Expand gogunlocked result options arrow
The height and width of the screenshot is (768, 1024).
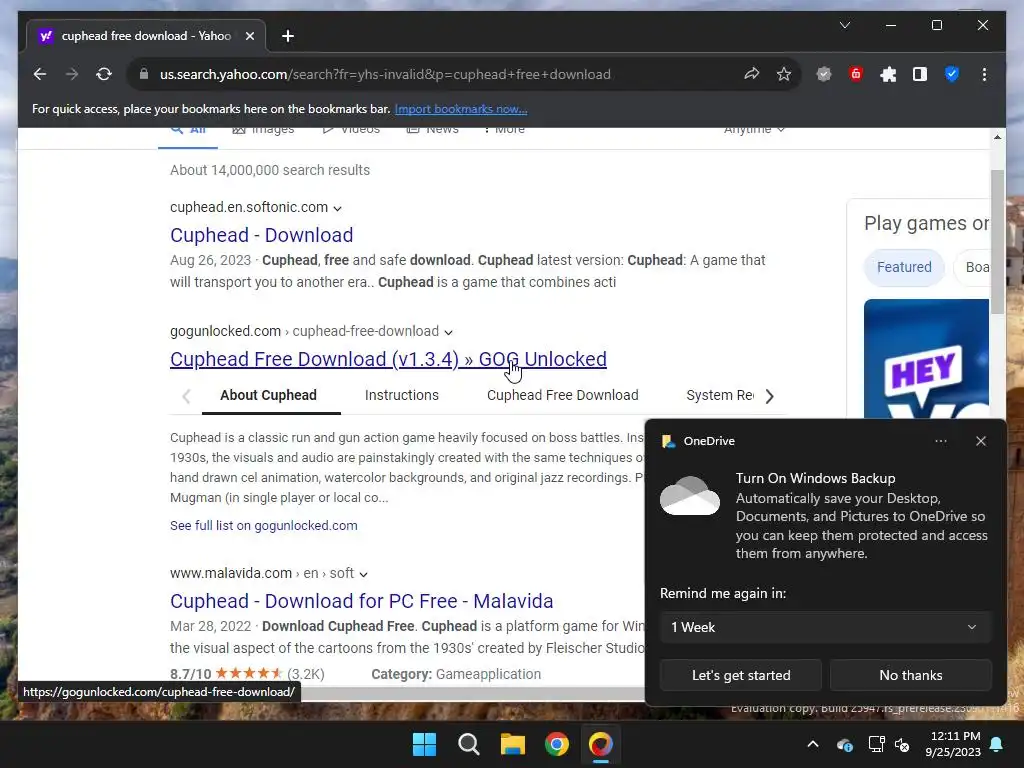coord(449,332)
